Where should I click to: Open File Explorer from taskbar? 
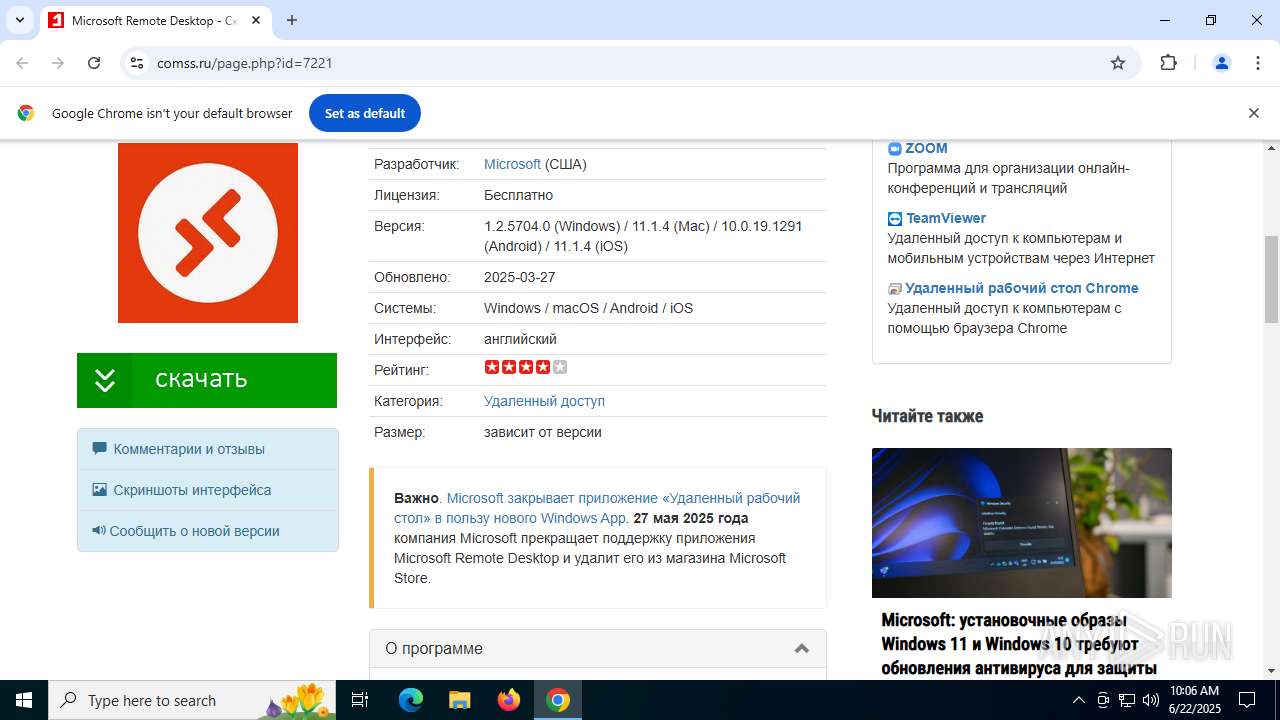point(460,700)
